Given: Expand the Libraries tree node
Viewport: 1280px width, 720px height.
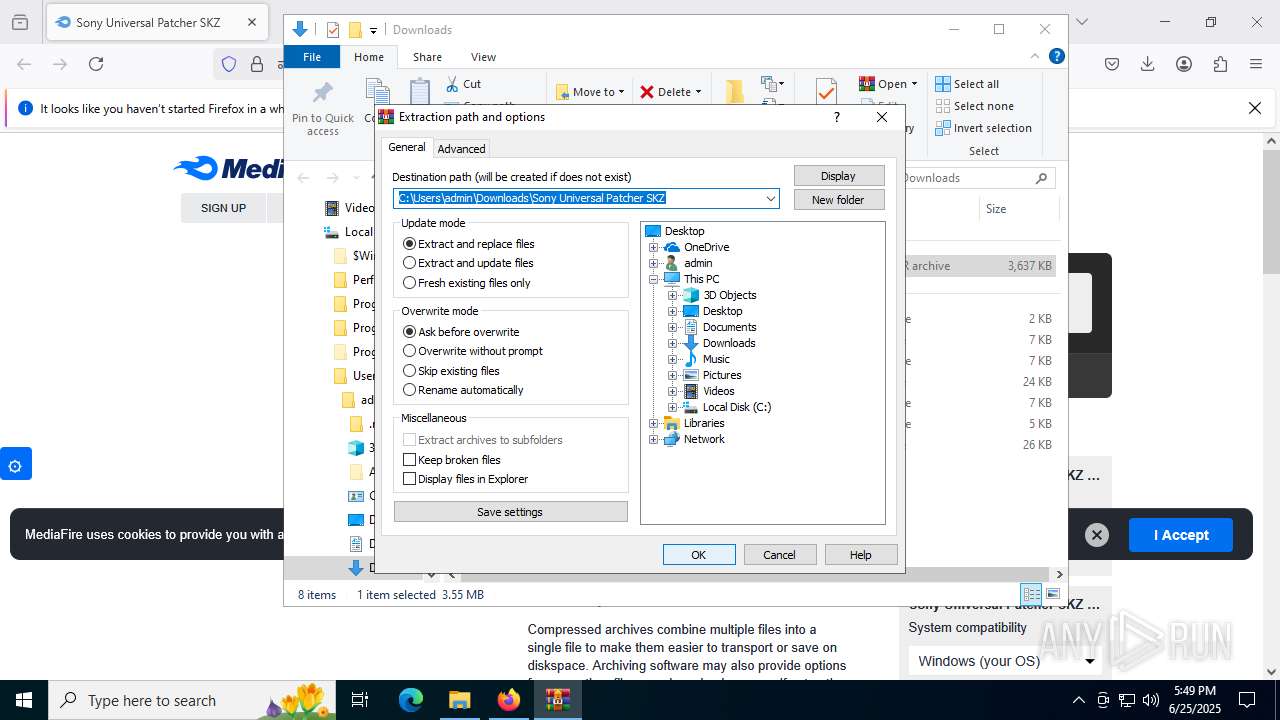Looking at the screenshot, I should pyautogui.click(x=654, y=423).
